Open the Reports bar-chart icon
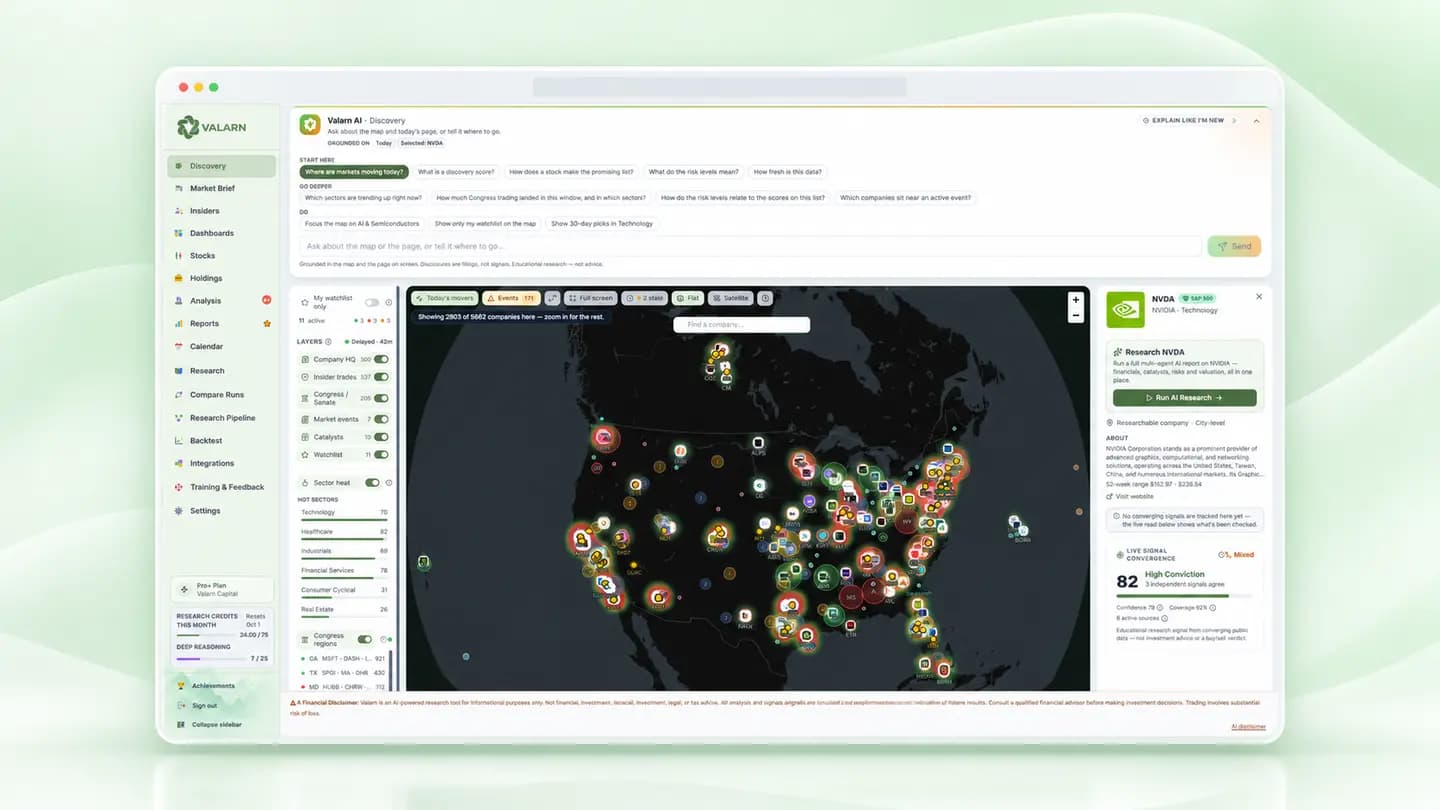 178,324
